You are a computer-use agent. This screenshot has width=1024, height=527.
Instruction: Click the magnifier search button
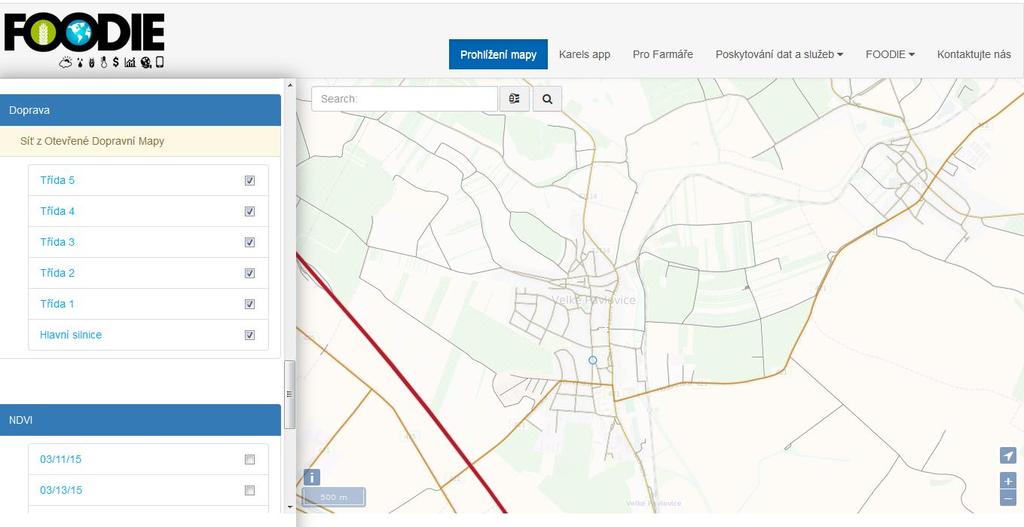click(547, 99)
